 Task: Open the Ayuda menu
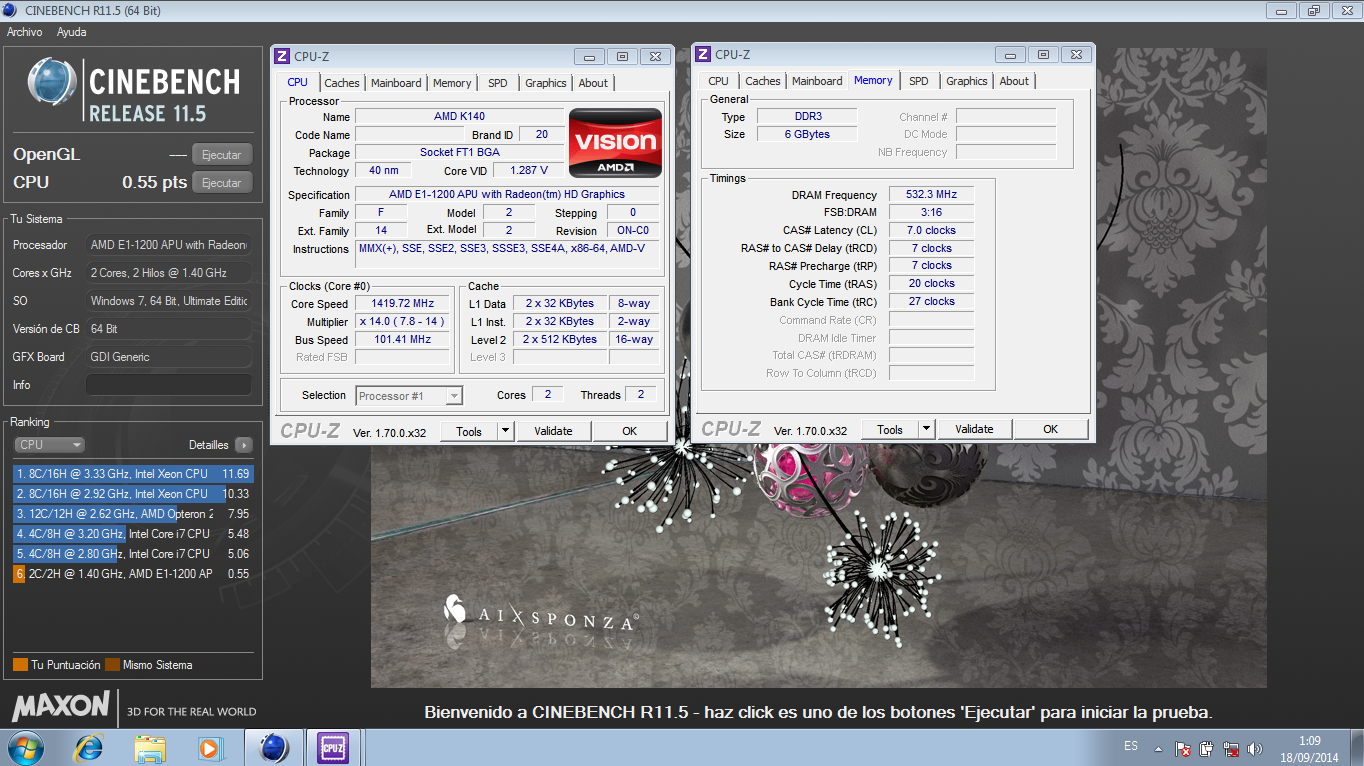[x=71, y=32]
